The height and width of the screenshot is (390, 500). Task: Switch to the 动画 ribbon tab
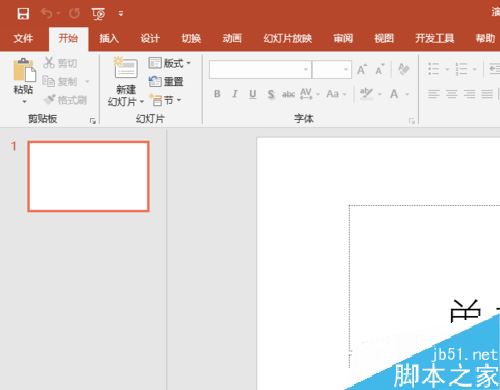tap(232, 38)
